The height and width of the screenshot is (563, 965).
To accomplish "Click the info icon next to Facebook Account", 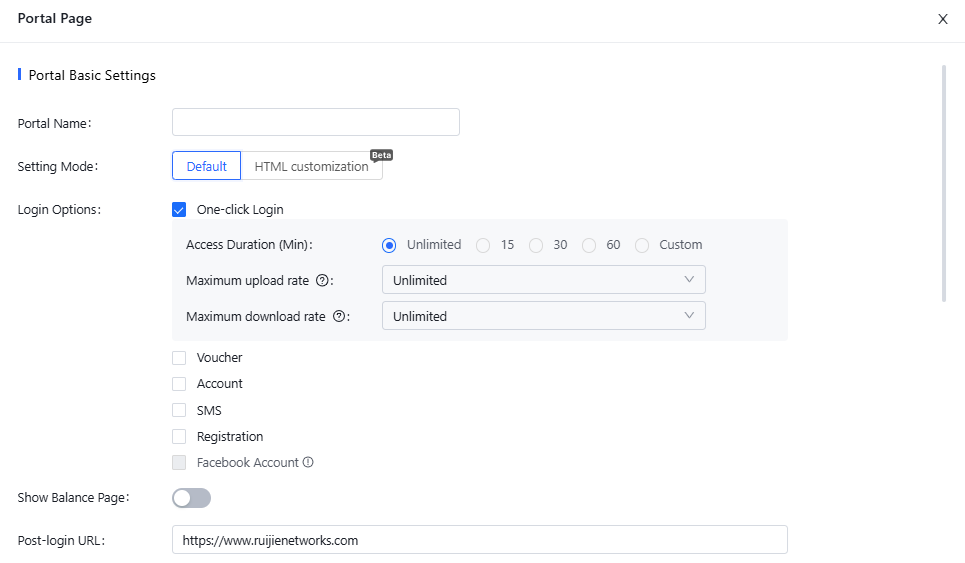I will [x=308, y=463].
